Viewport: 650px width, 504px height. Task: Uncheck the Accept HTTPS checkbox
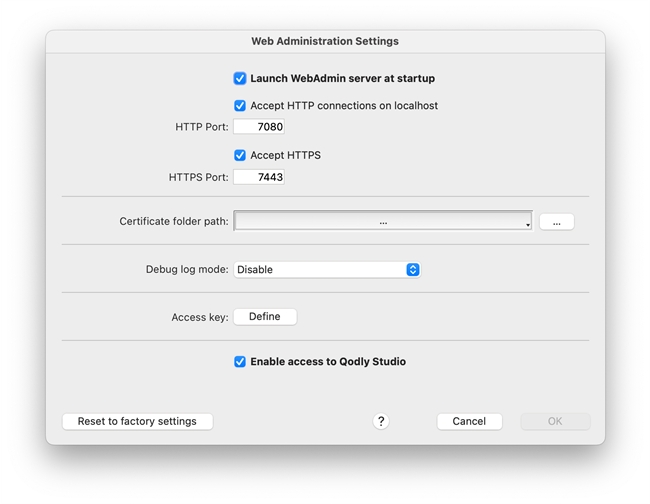[x=240, y=155]
